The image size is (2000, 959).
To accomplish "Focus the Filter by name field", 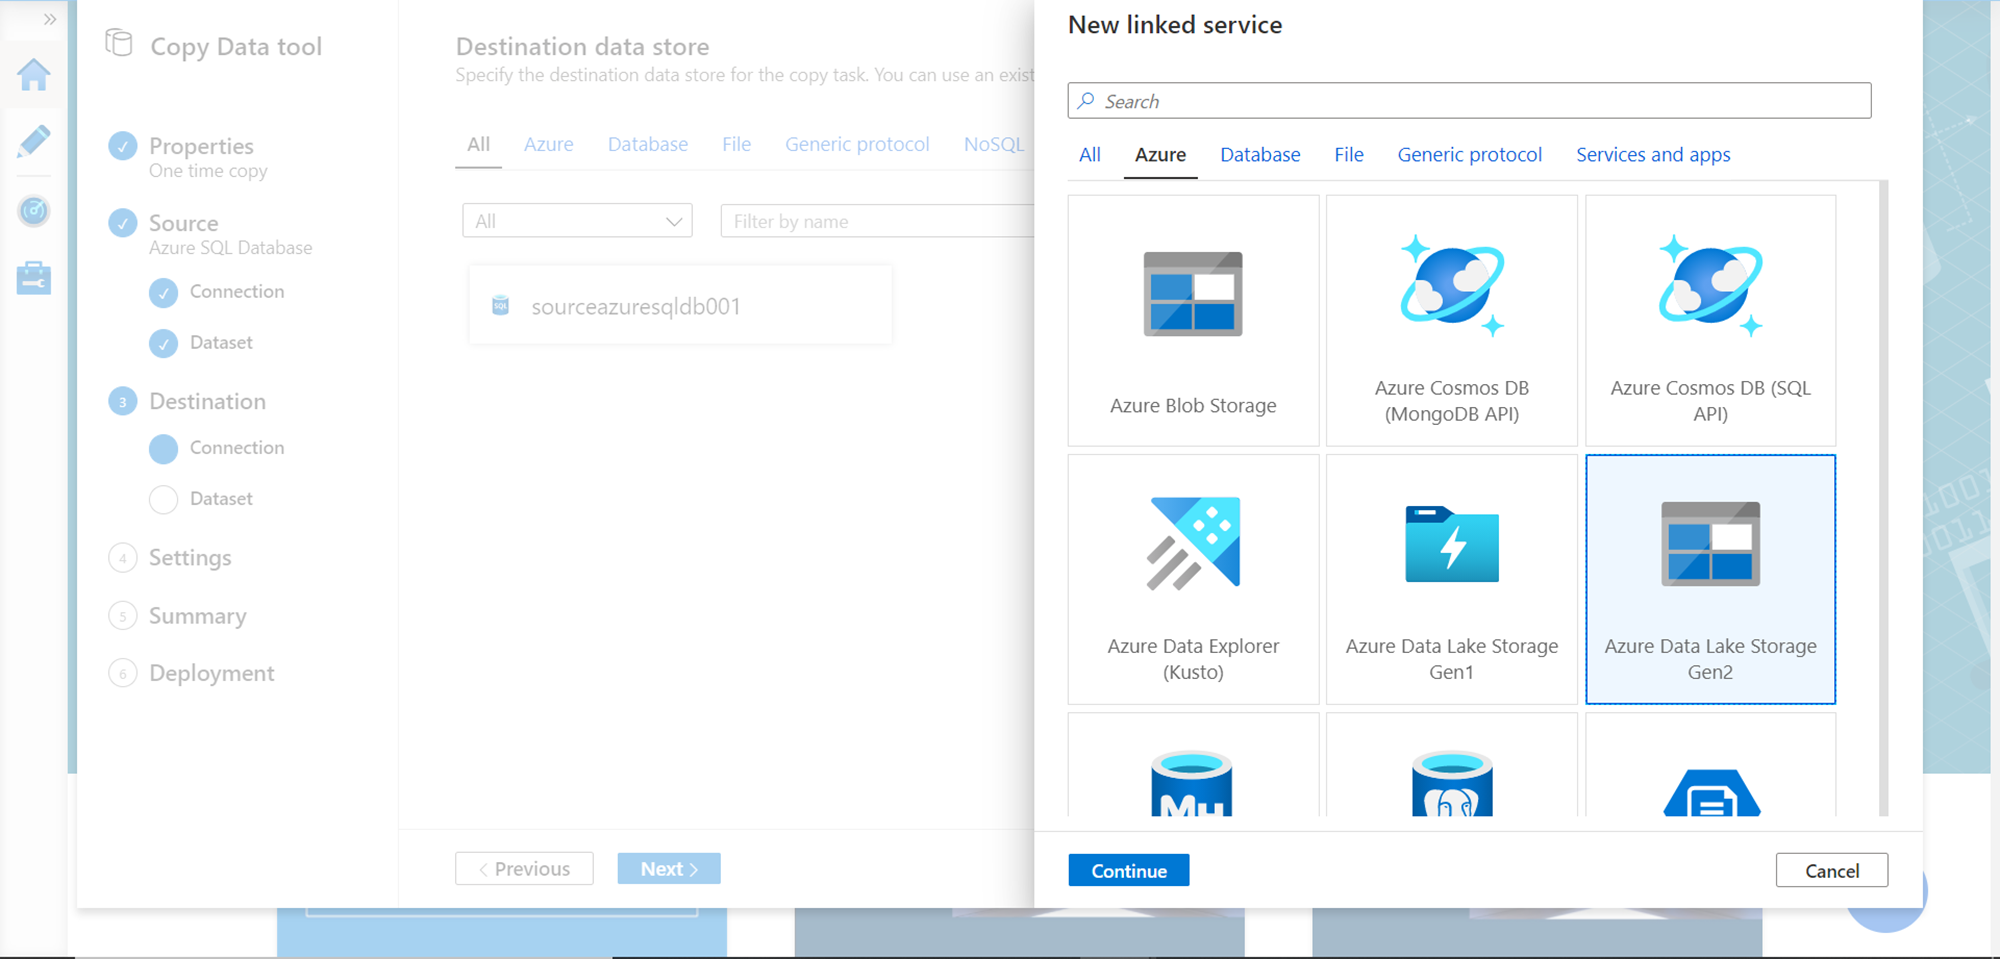I will point(877,221).
